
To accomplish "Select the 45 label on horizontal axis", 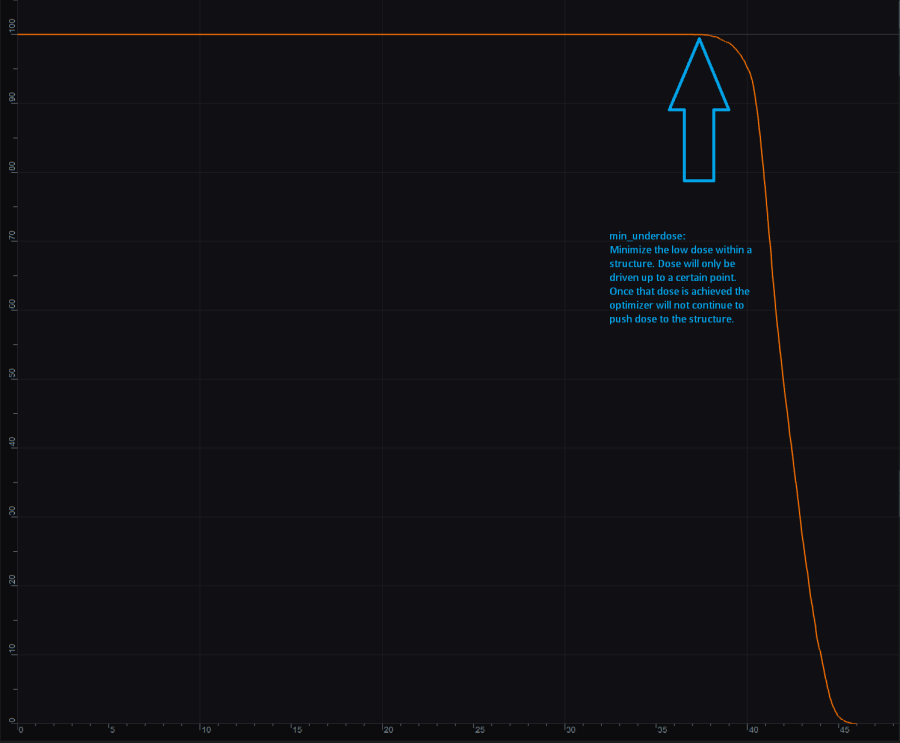I will pyautogui.click(x=845, y=730).
